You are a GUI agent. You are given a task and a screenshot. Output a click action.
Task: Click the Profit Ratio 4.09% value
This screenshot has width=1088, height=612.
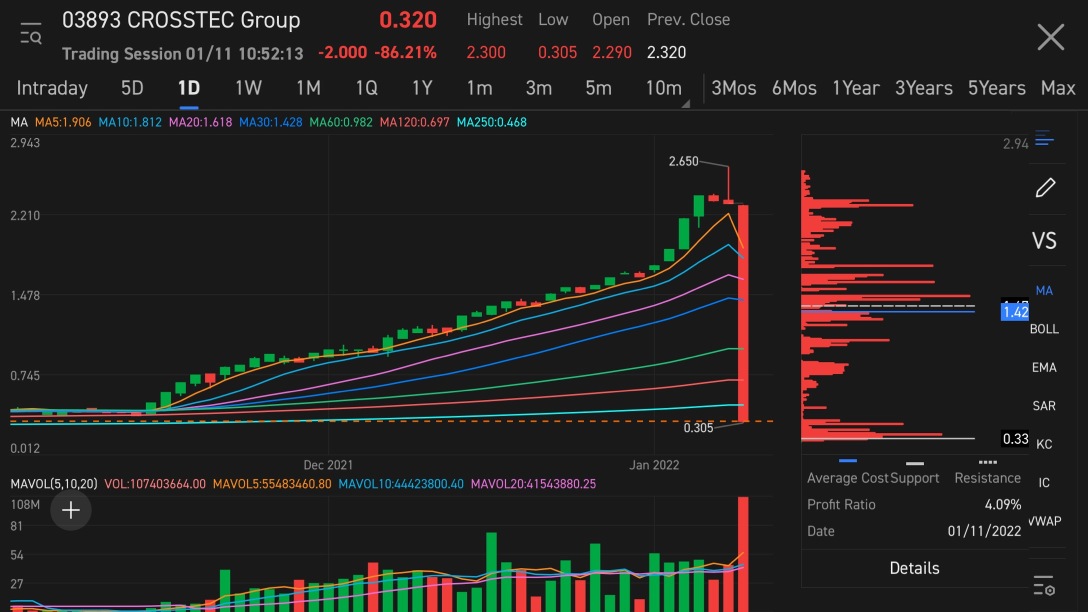pyautogui.click(x=1003, y=504)
